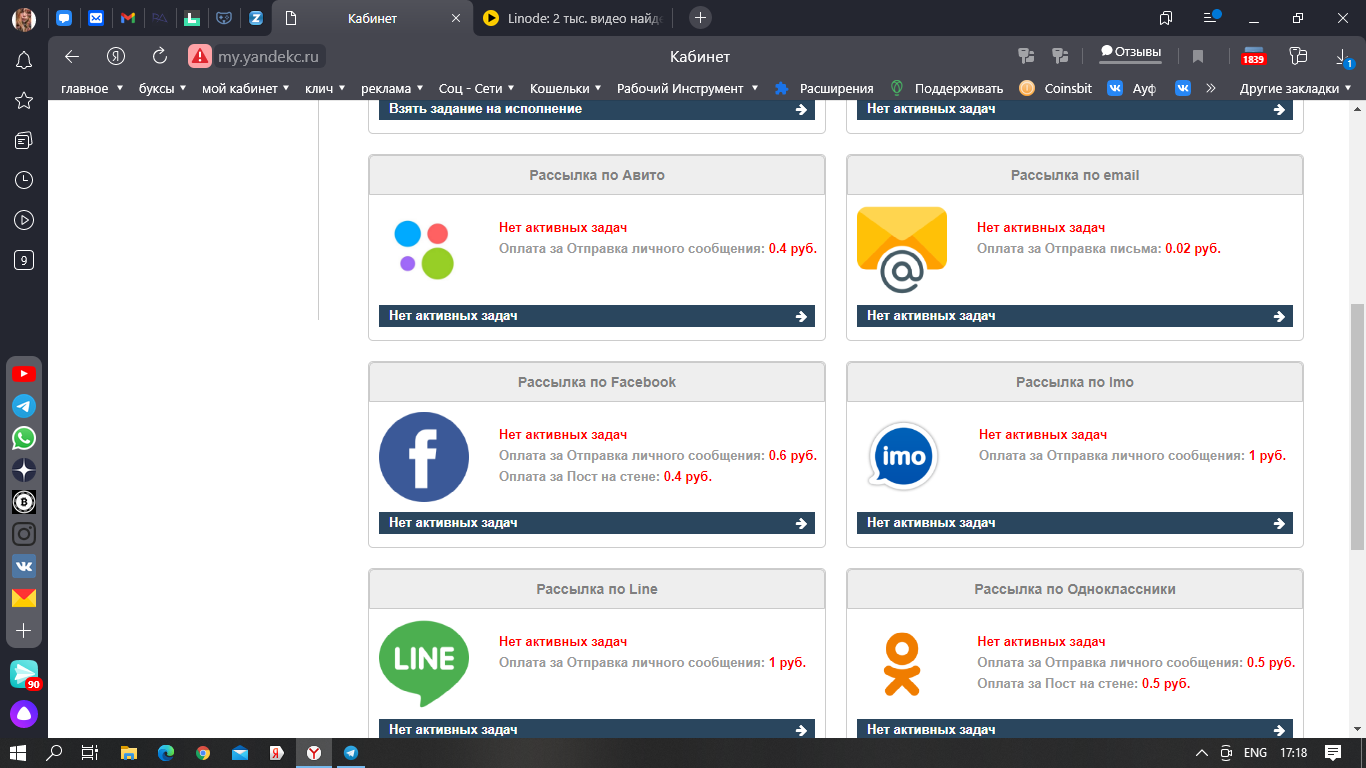
Task: Bookmark this page
Action: pyautogui.click(x=1198, y=56)
